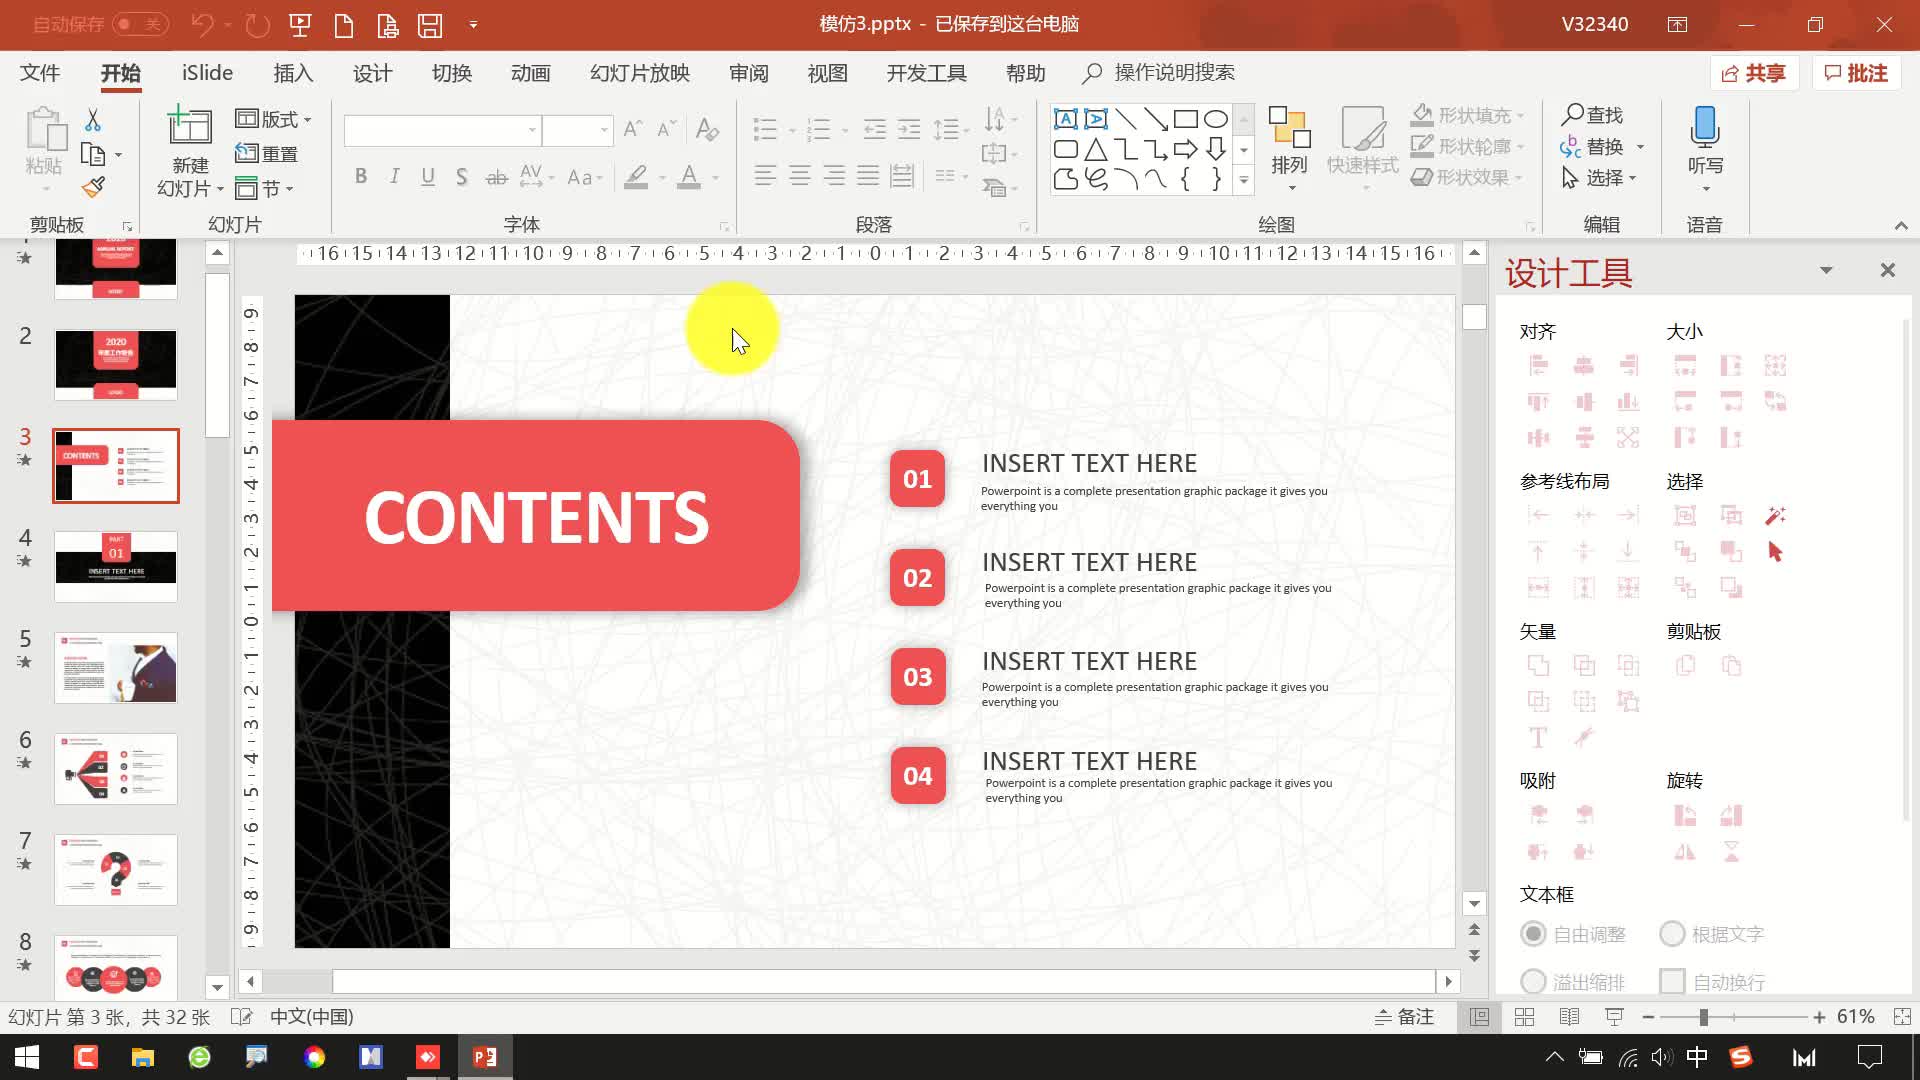Open the font name dropdown

tap(532, 130)
